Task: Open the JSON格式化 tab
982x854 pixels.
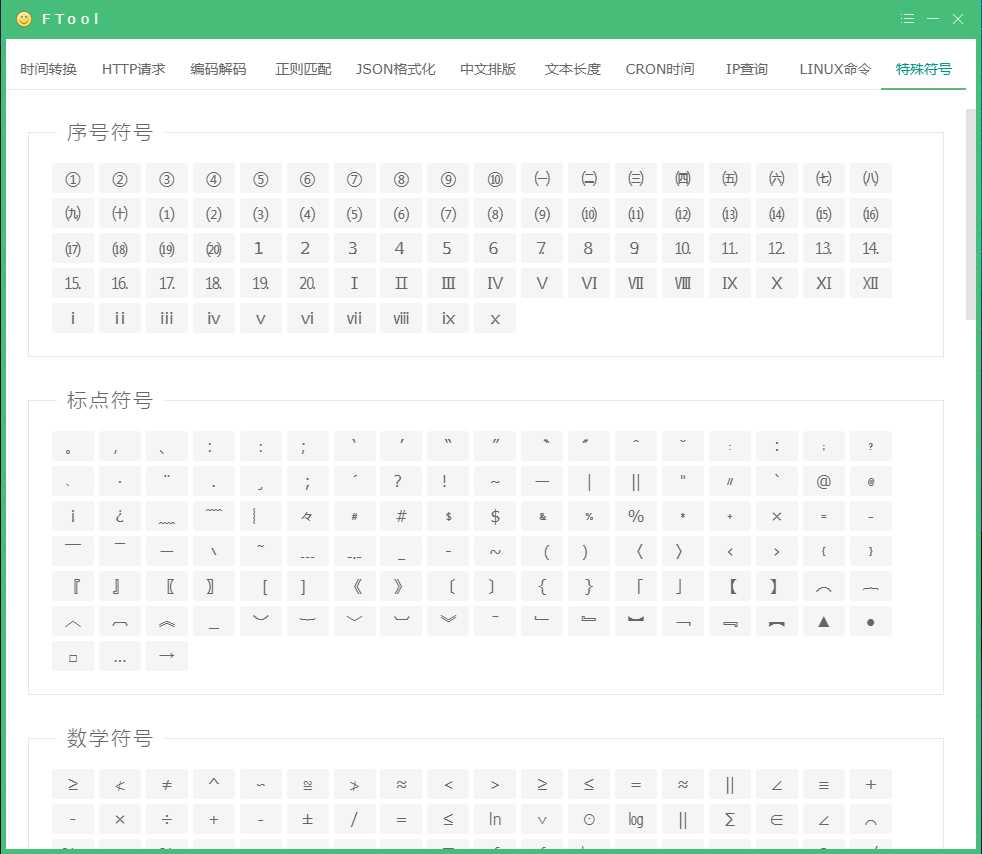Action: 395,69
